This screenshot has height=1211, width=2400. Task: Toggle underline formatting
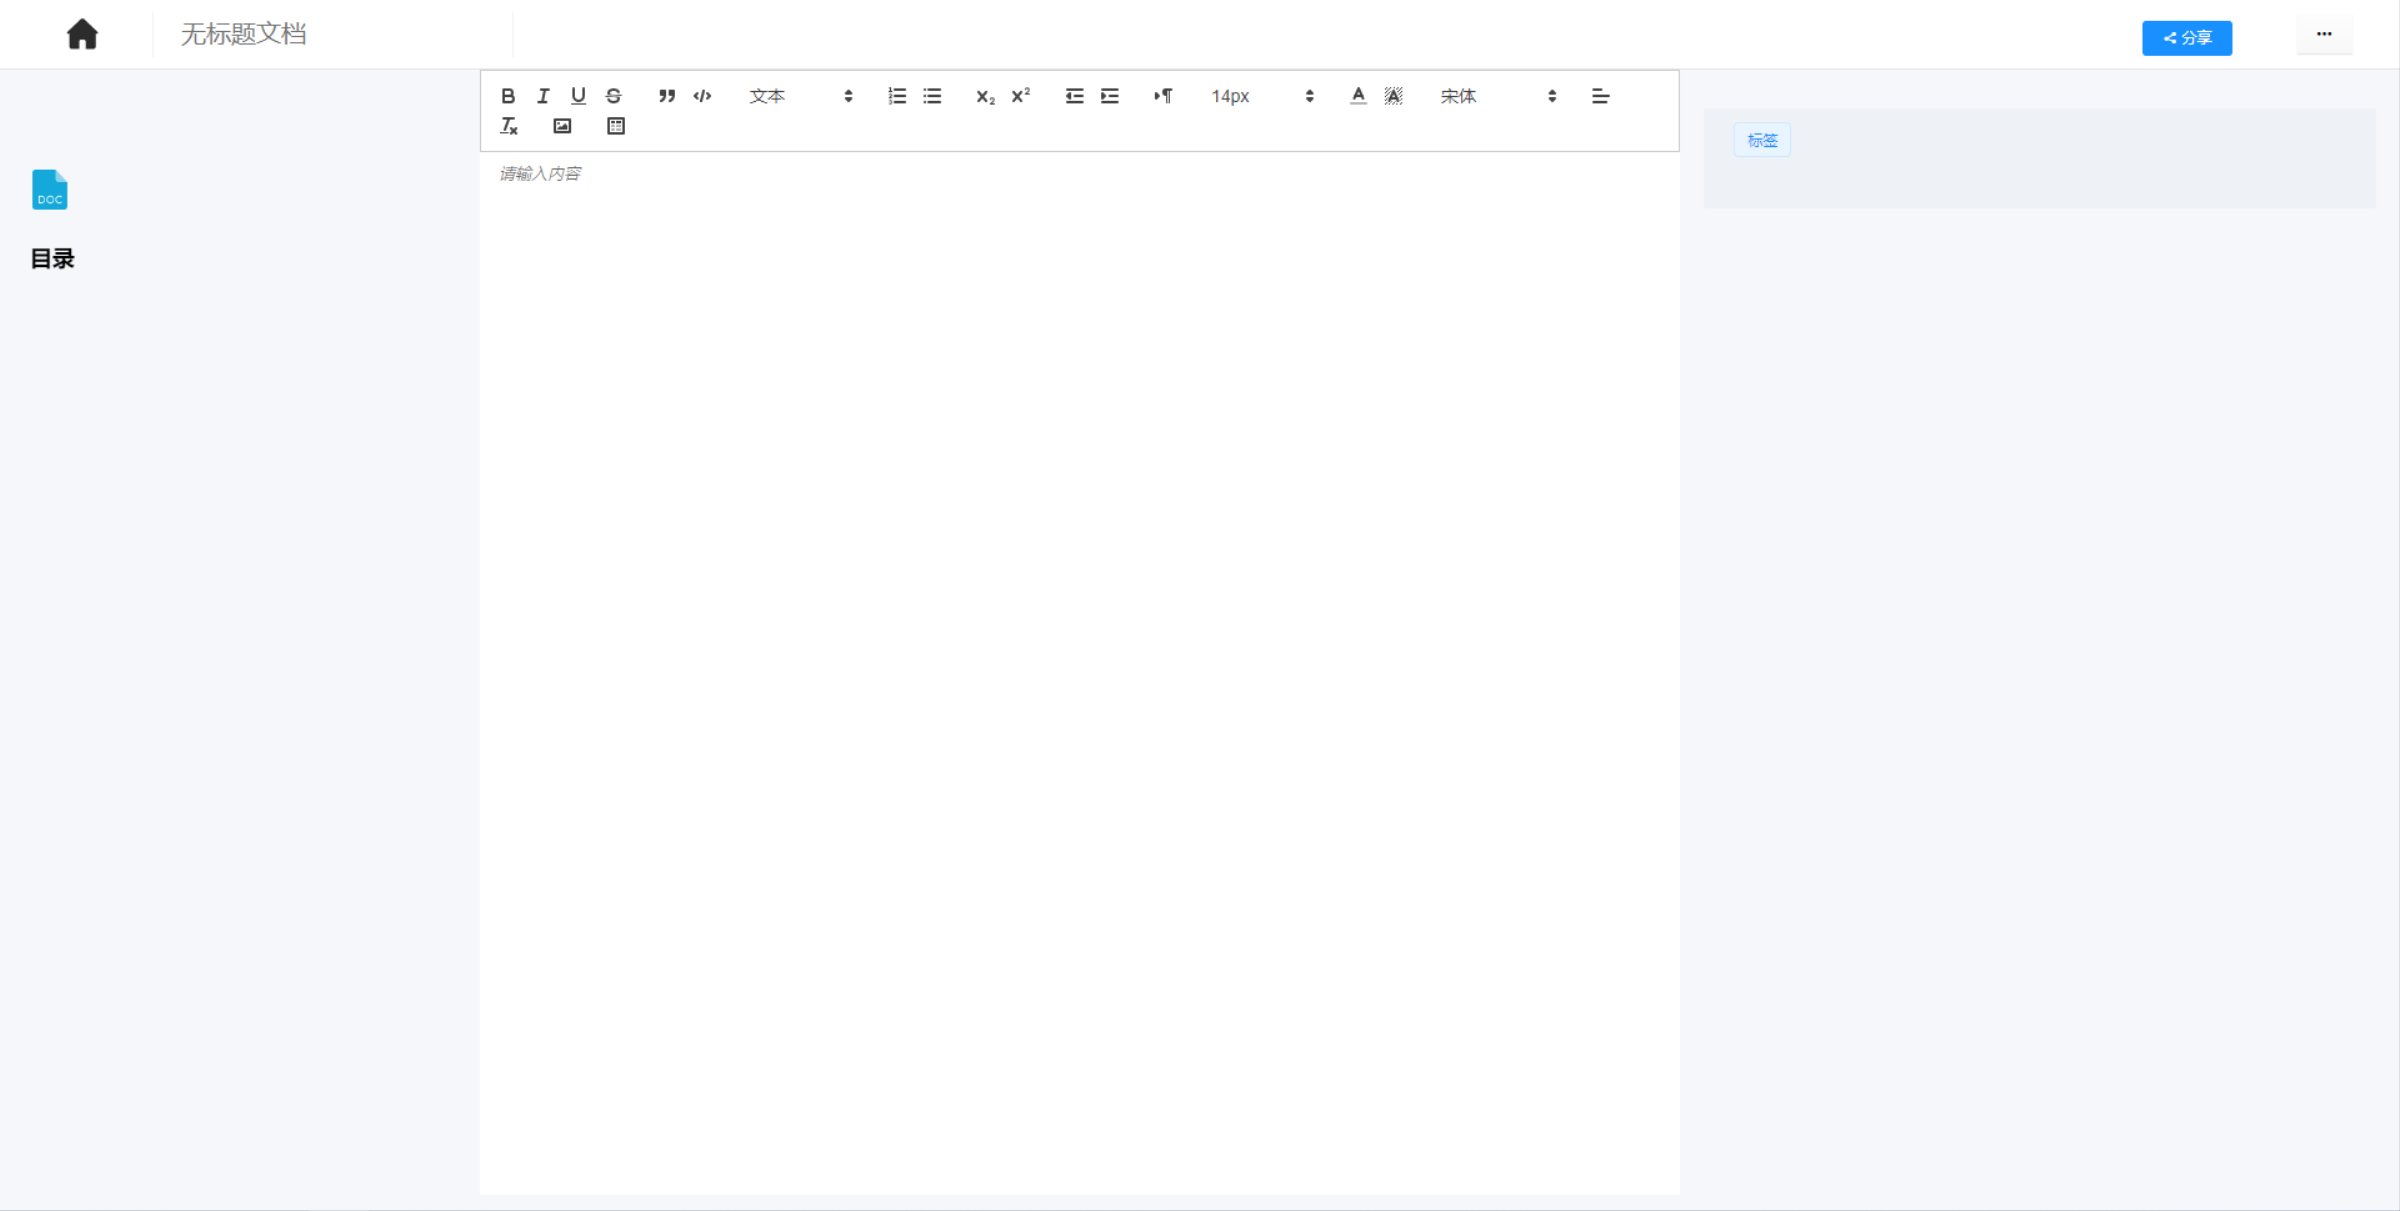(578, 96)
